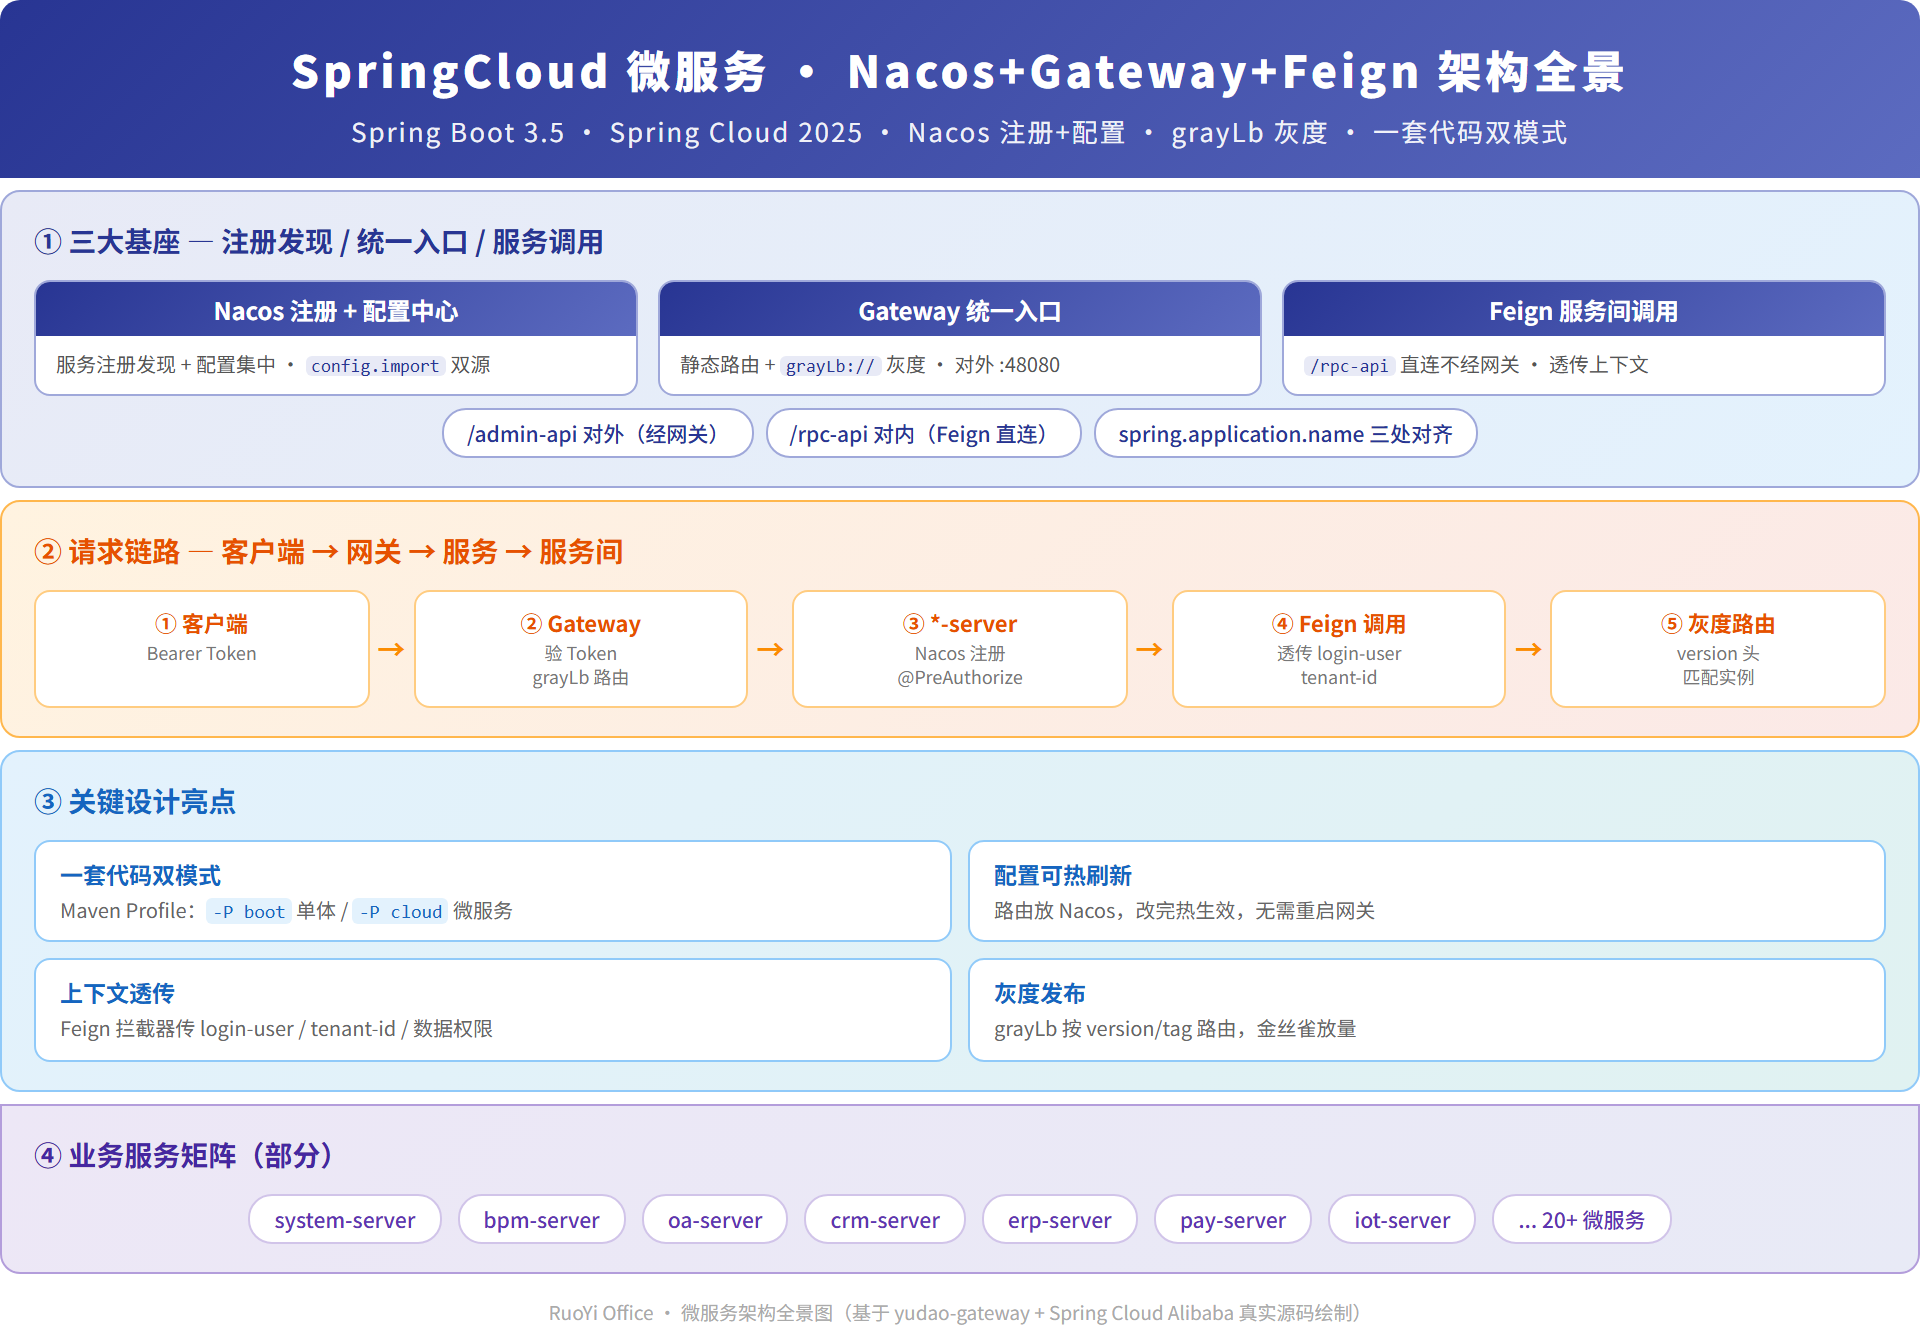Click the Spring Boot 3.5 subtitle text
Viewport: 1920px width, 1330px height.
[x=458, y=133]
